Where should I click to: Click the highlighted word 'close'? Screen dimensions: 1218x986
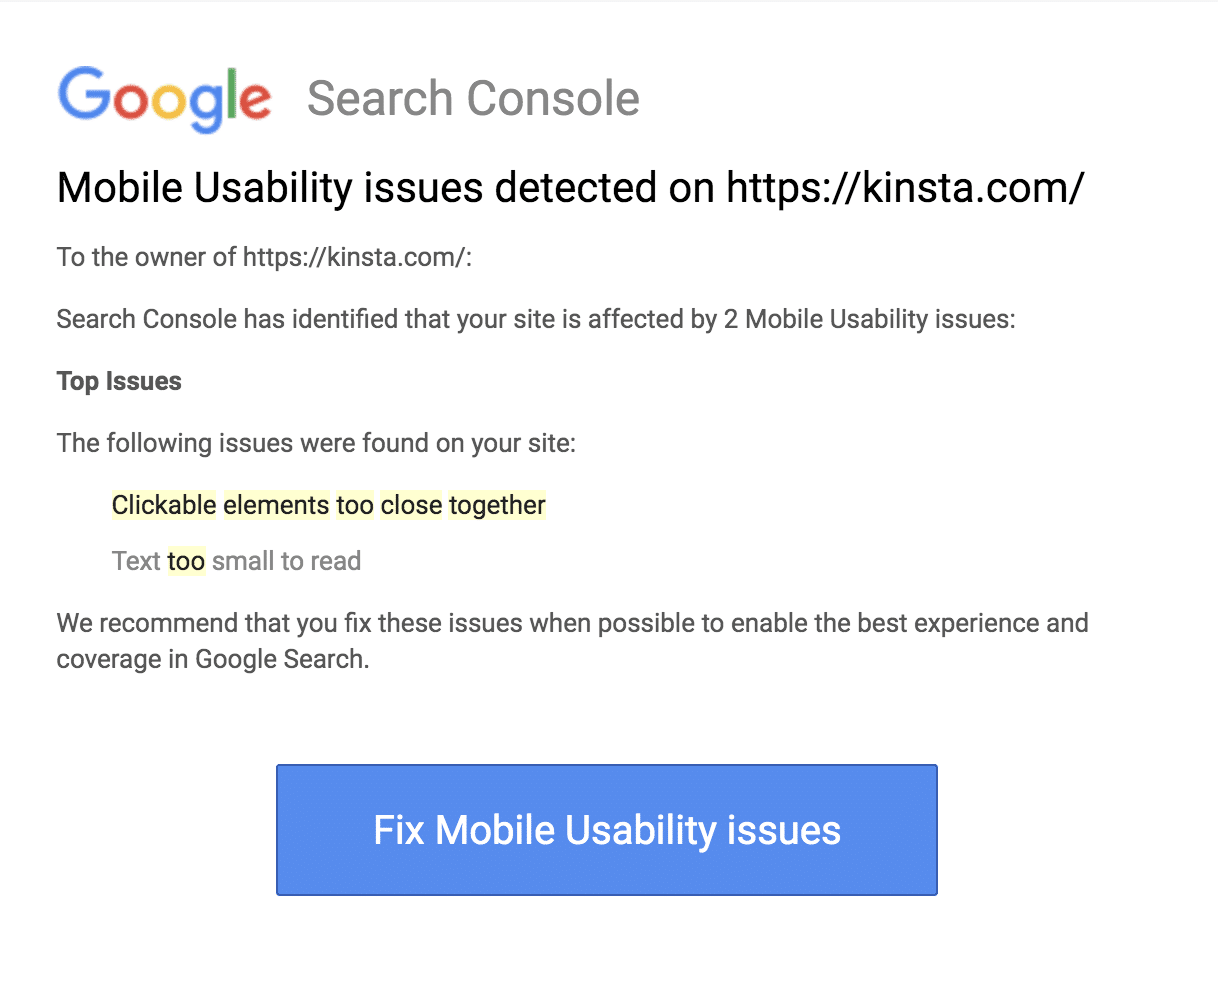pos(411,505)
